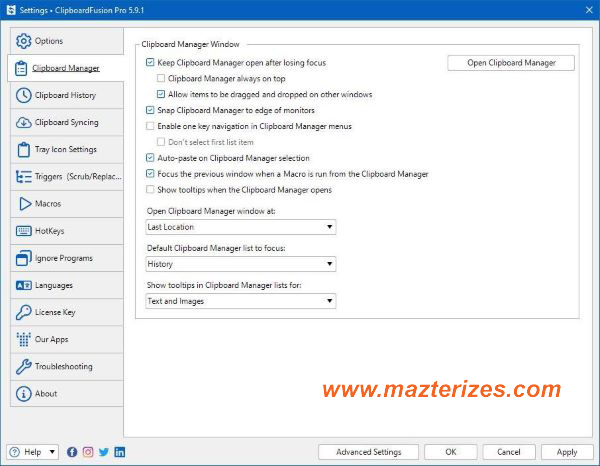Open the About tab
This screenshot has width=600, height=466.
coord(67,394)
